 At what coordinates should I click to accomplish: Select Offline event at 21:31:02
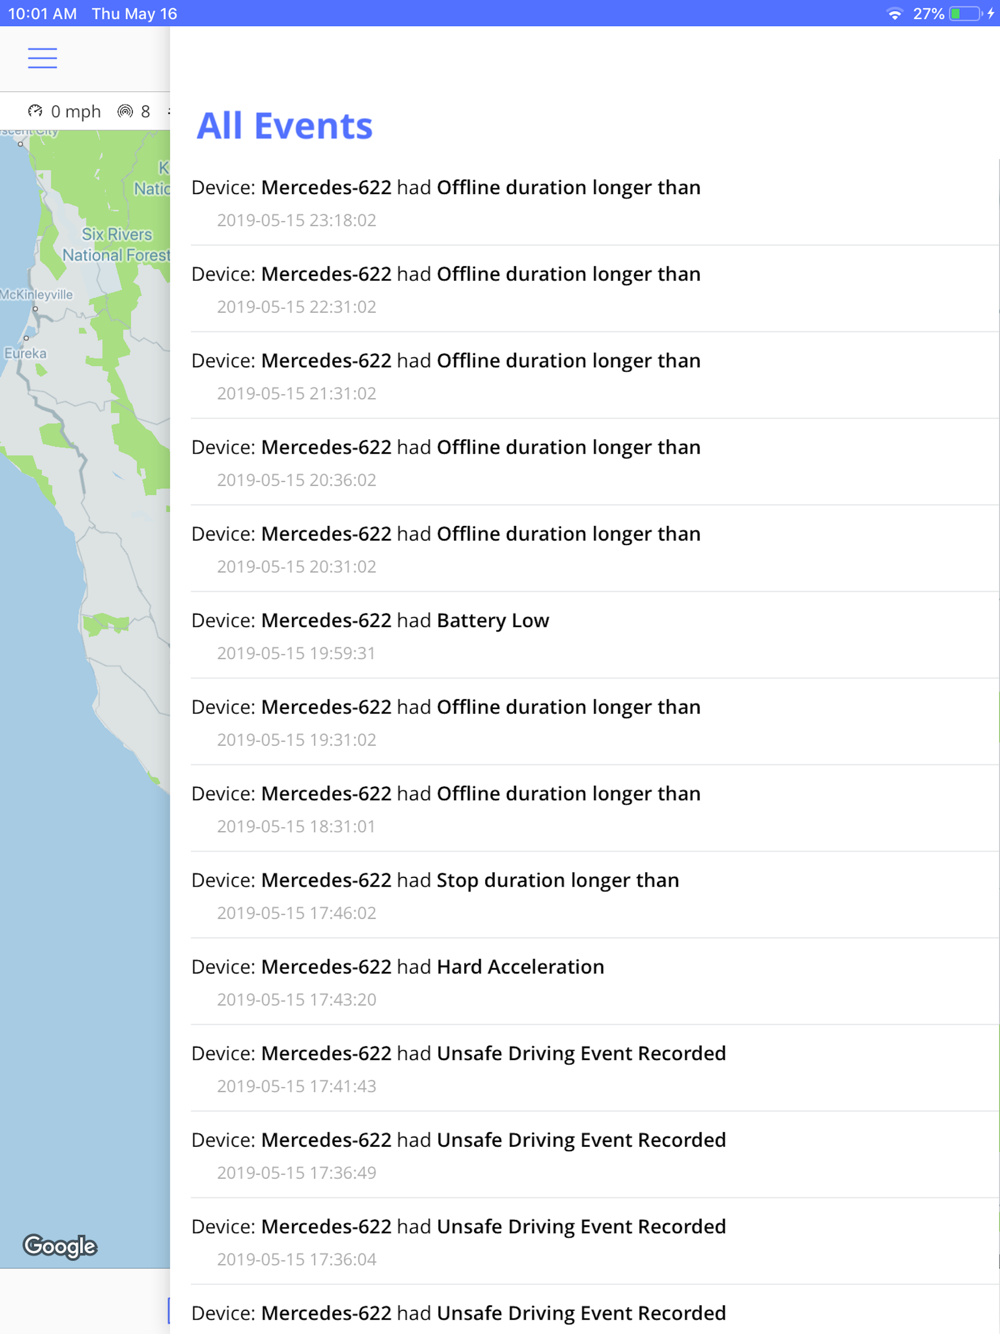[568, 361]
